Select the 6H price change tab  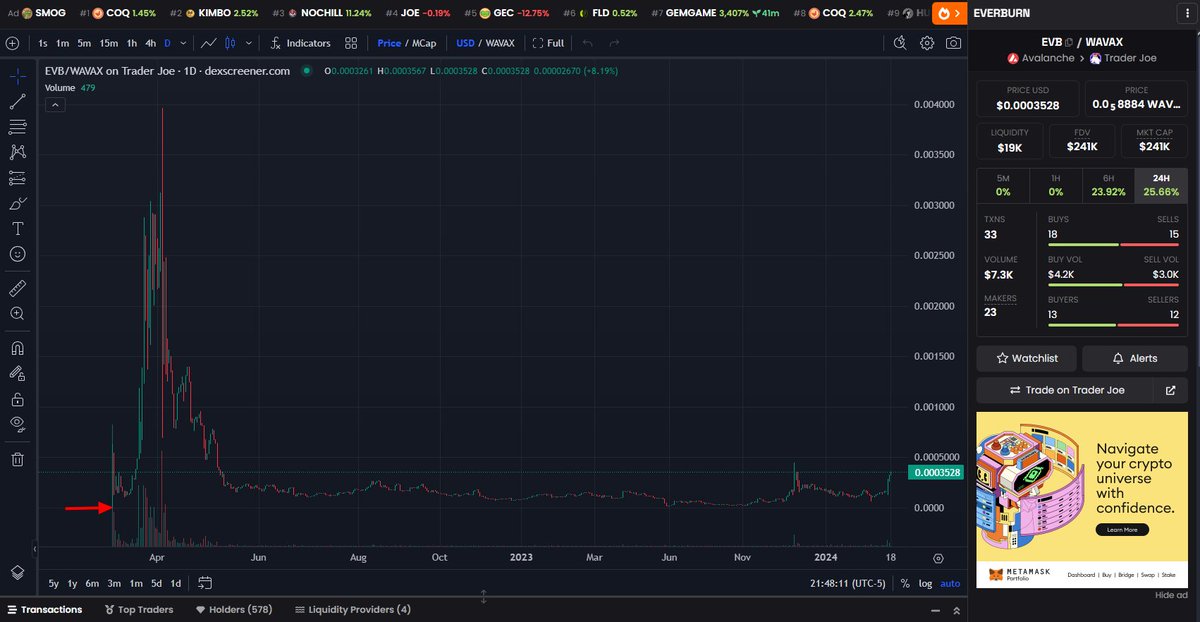[x=1108, y=185]
